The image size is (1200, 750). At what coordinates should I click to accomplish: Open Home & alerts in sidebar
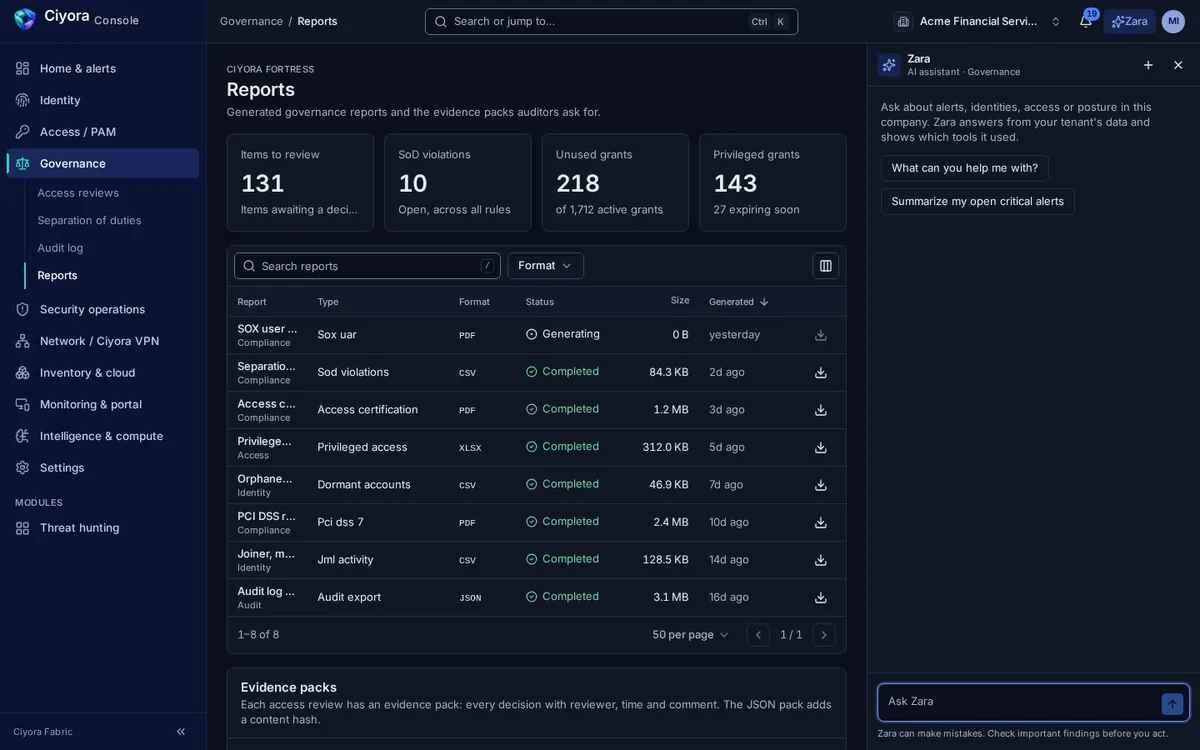(103, 68)
